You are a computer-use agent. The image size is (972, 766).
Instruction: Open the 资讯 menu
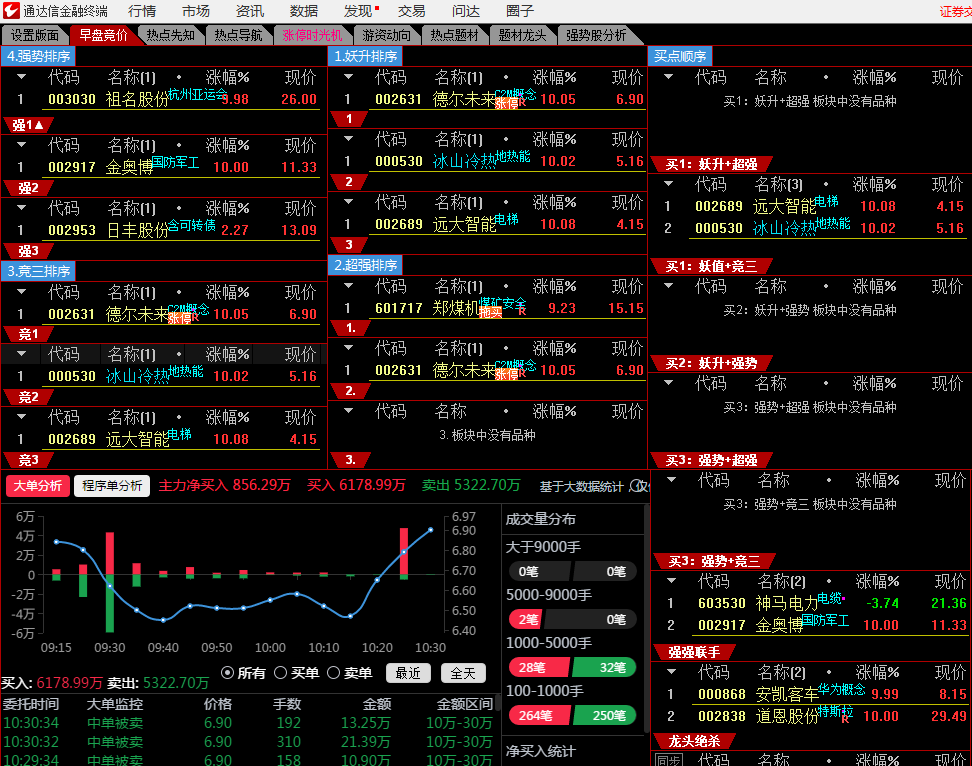point(250,11)
